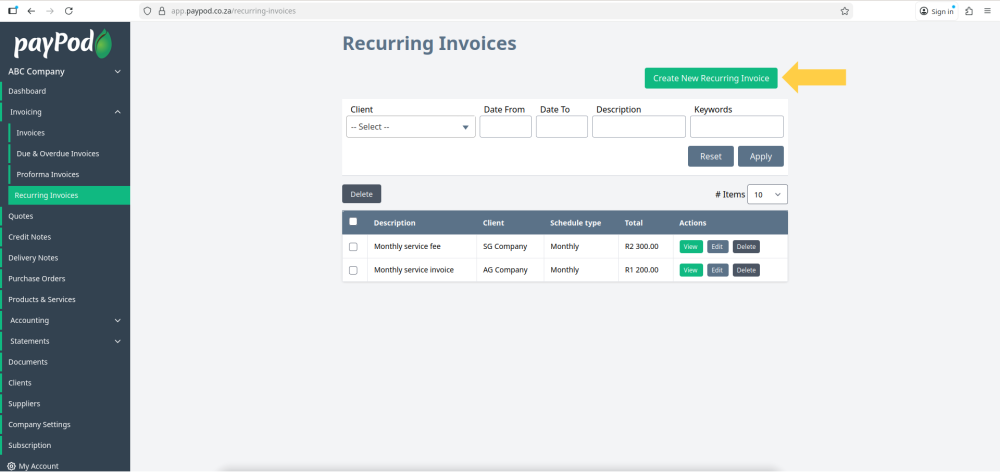
Task: Bookmark page with the star icon
Action: coord(844,11)
